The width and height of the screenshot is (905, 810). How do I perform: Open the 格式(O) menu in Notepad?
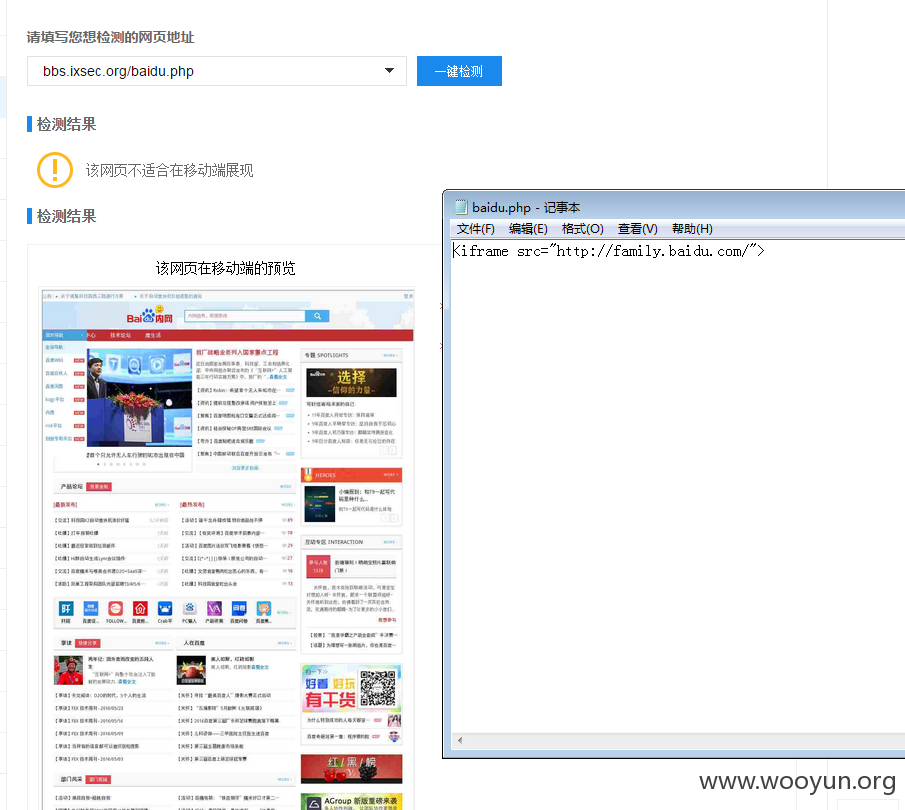(x=582, y=229)
